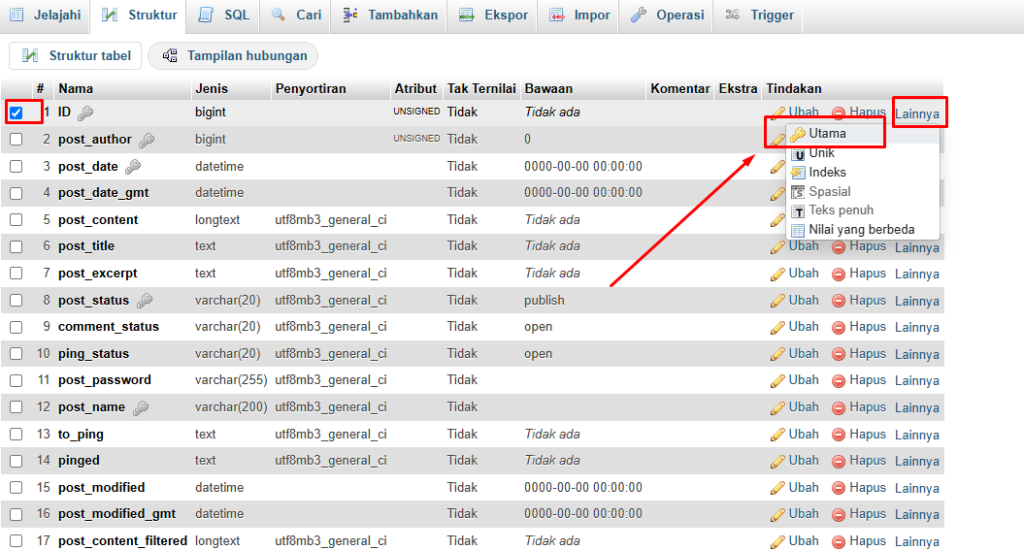Click the Struktur tab icon
This screenshot has height=550, width=1024.
pyautogui.click(x=110, y=14)
